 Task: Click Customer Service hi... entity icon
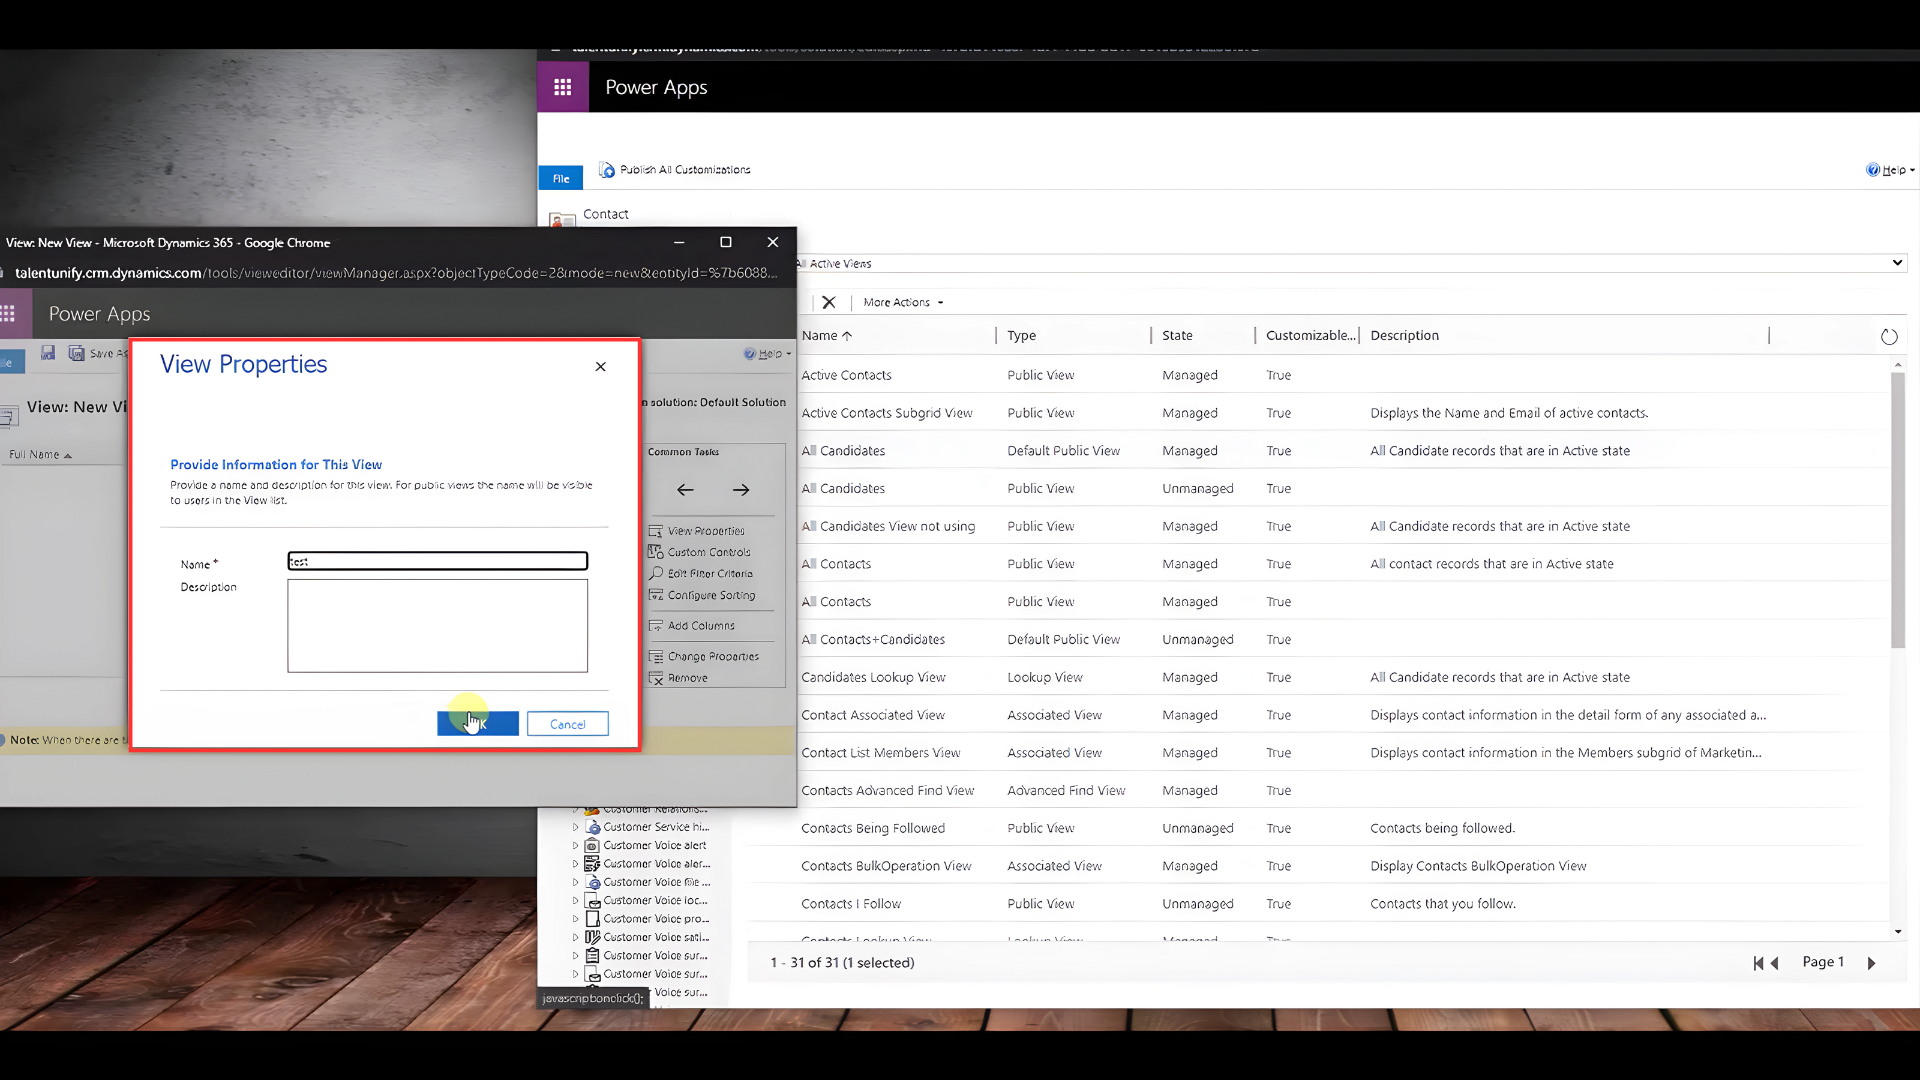point(593,827)
